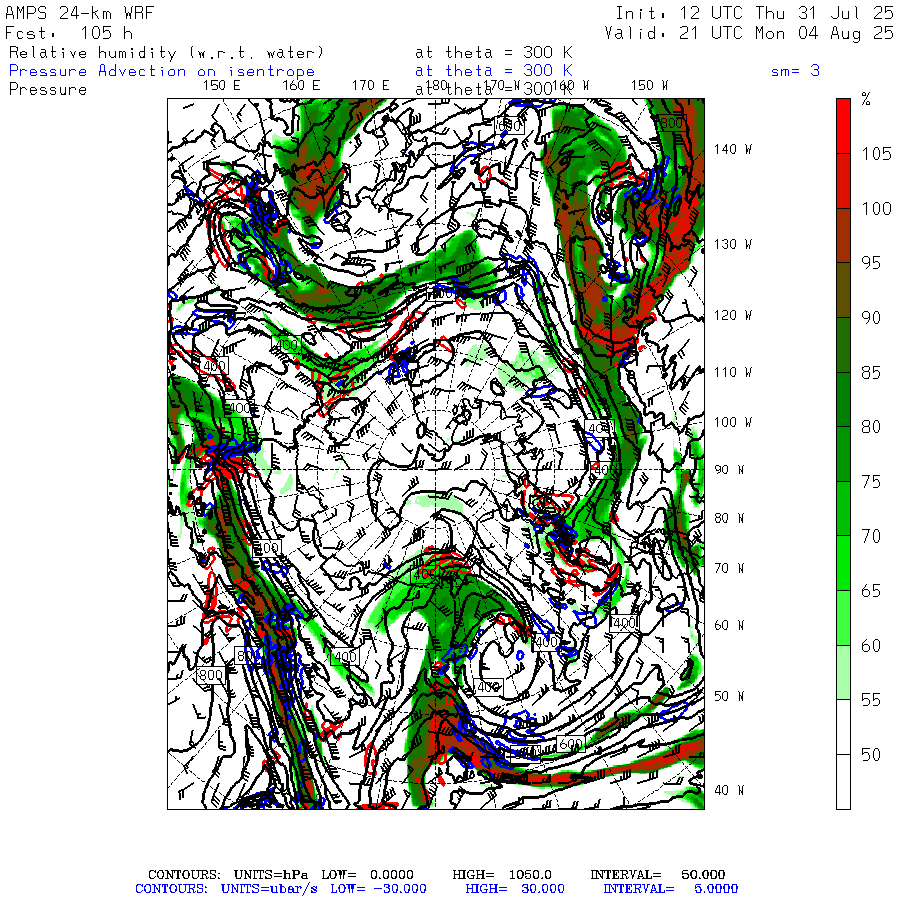Click the '150 E' longitude label
Viewport: 900px width, 900px height.
[x=222, y=86]
